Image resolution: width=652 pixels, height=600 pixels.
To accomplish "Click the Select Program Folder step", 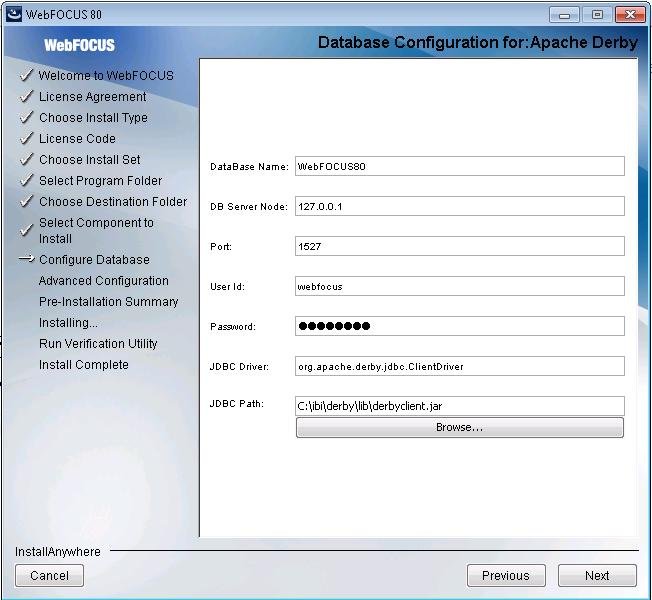I will pos(100,180).
